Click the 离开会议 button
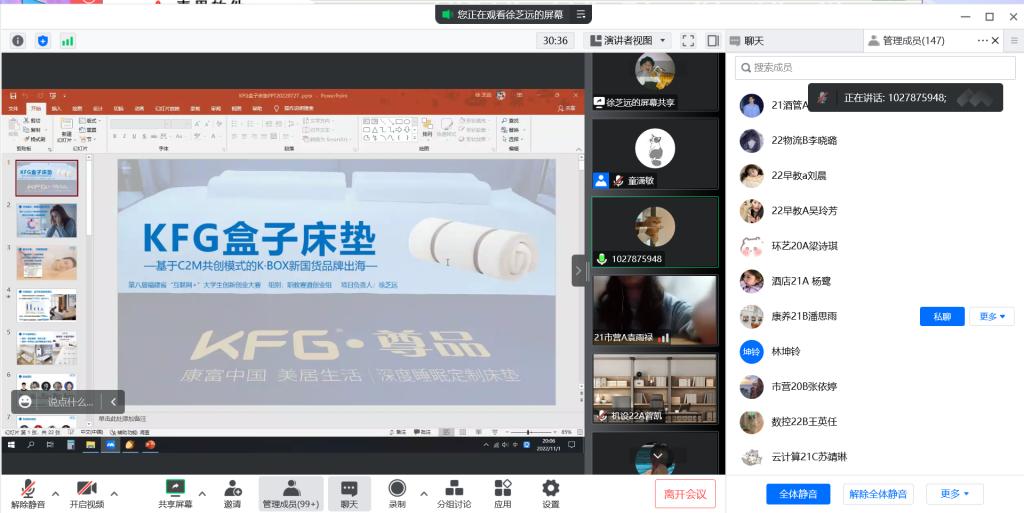Image resolution: width=1024 pixels, height=513 pixels. [x=686, y=493]
